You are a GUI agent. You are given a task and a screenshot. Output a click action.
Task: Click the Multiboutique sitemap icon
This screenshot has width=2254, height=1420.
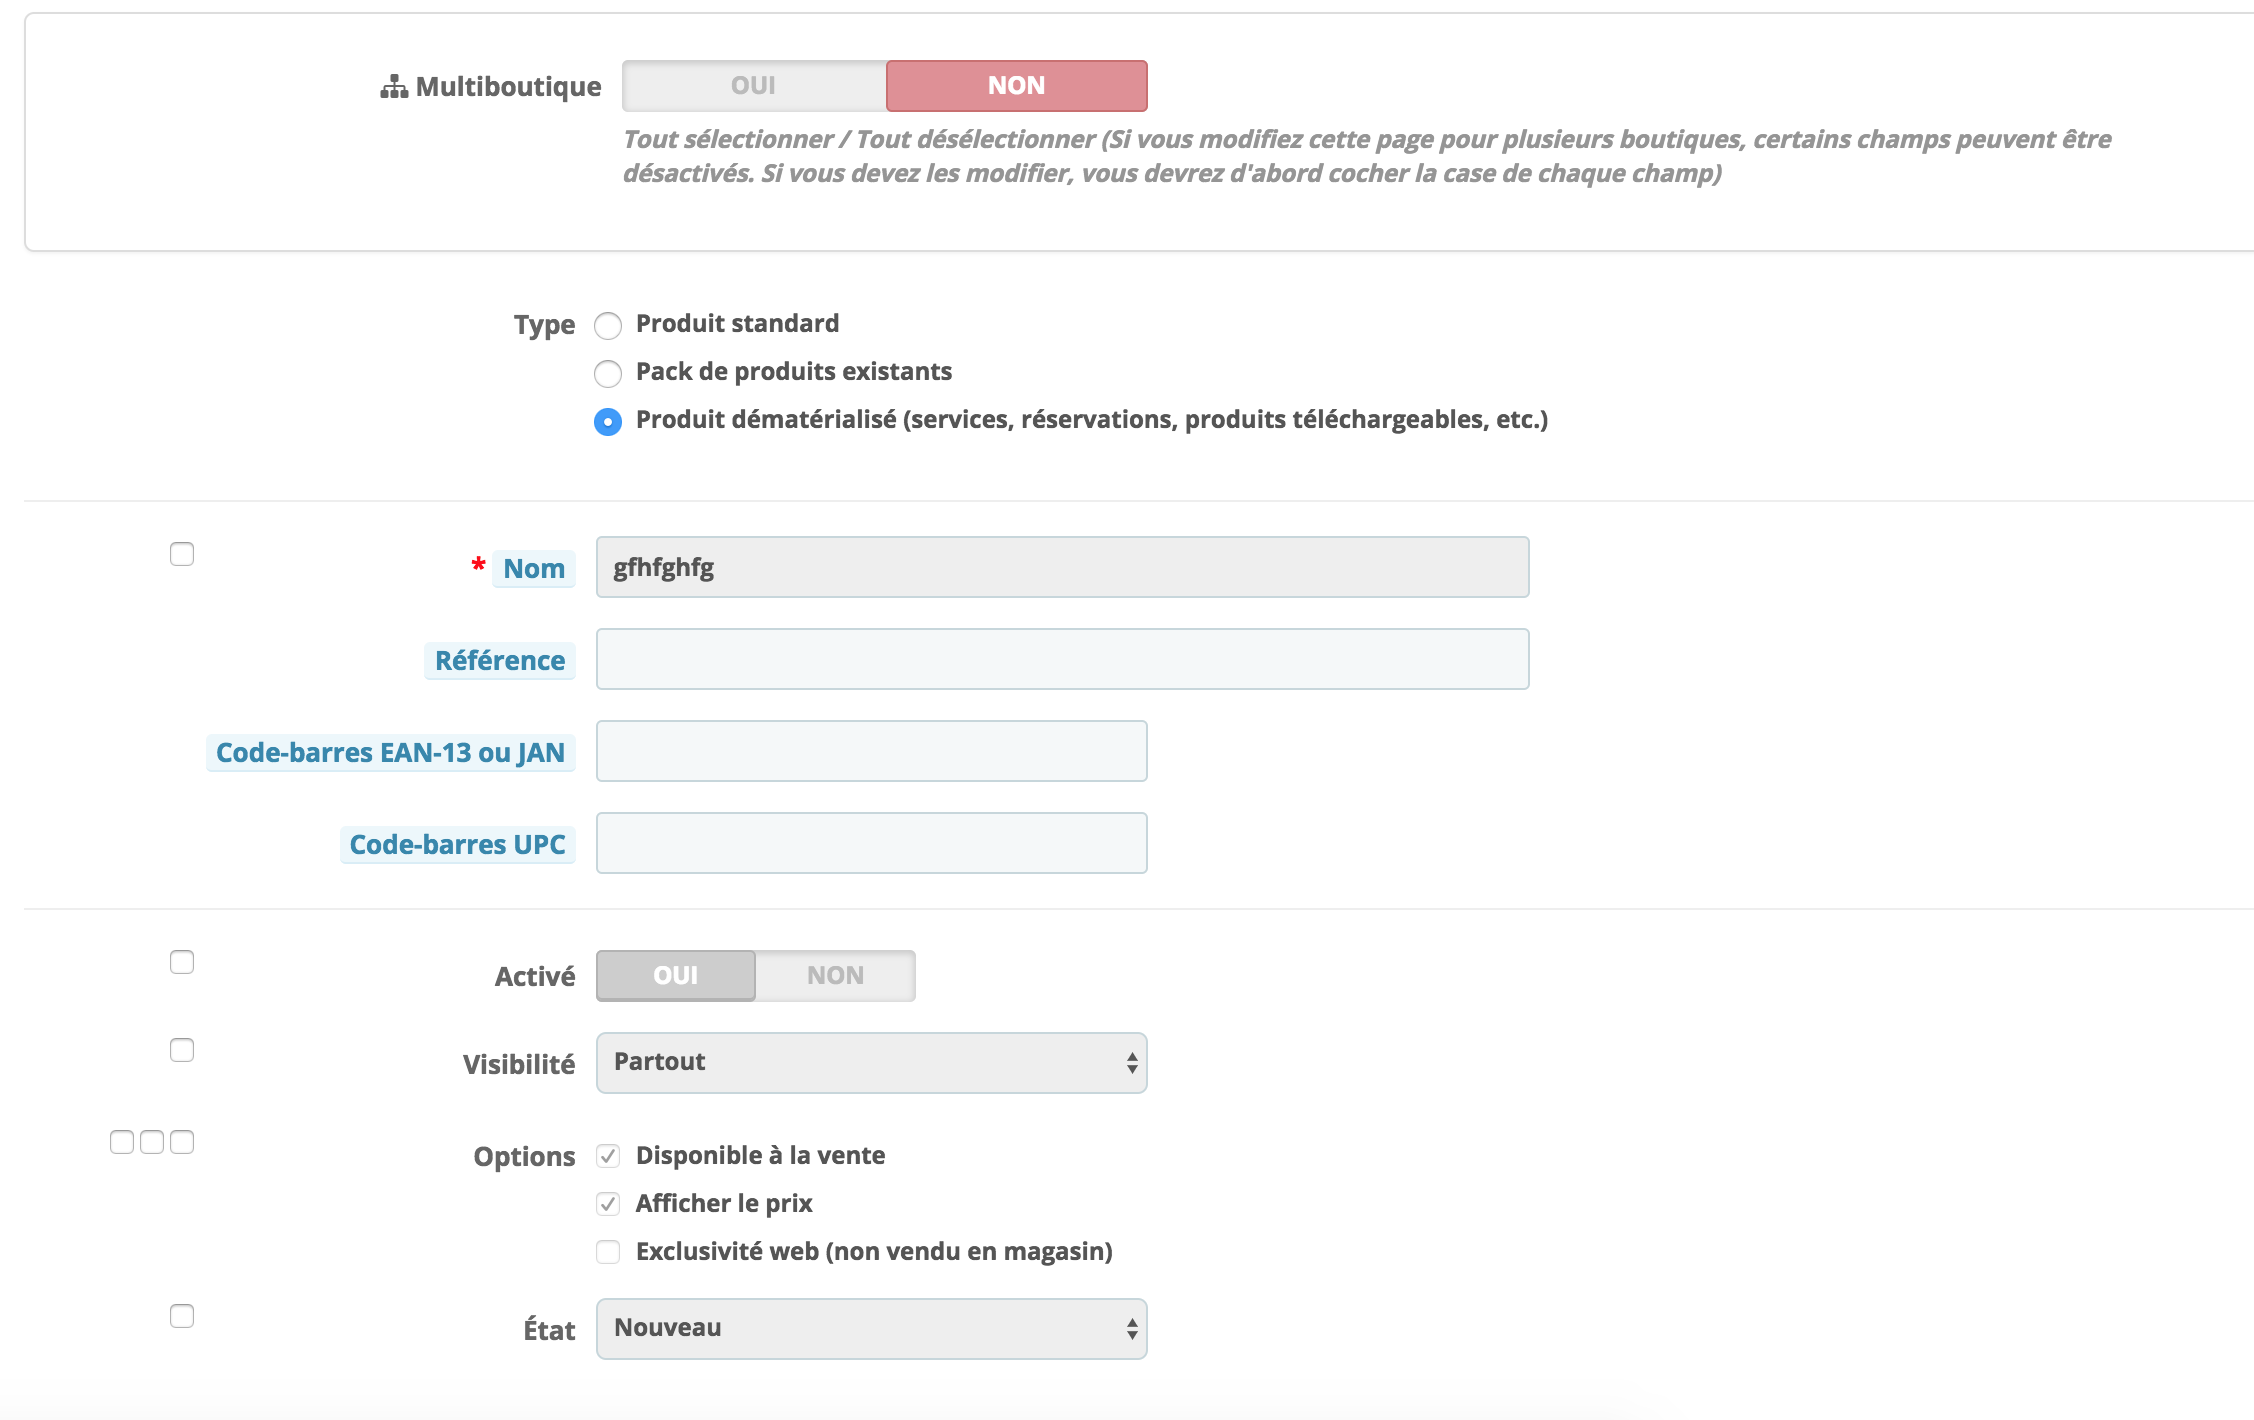tap(394, 87)
